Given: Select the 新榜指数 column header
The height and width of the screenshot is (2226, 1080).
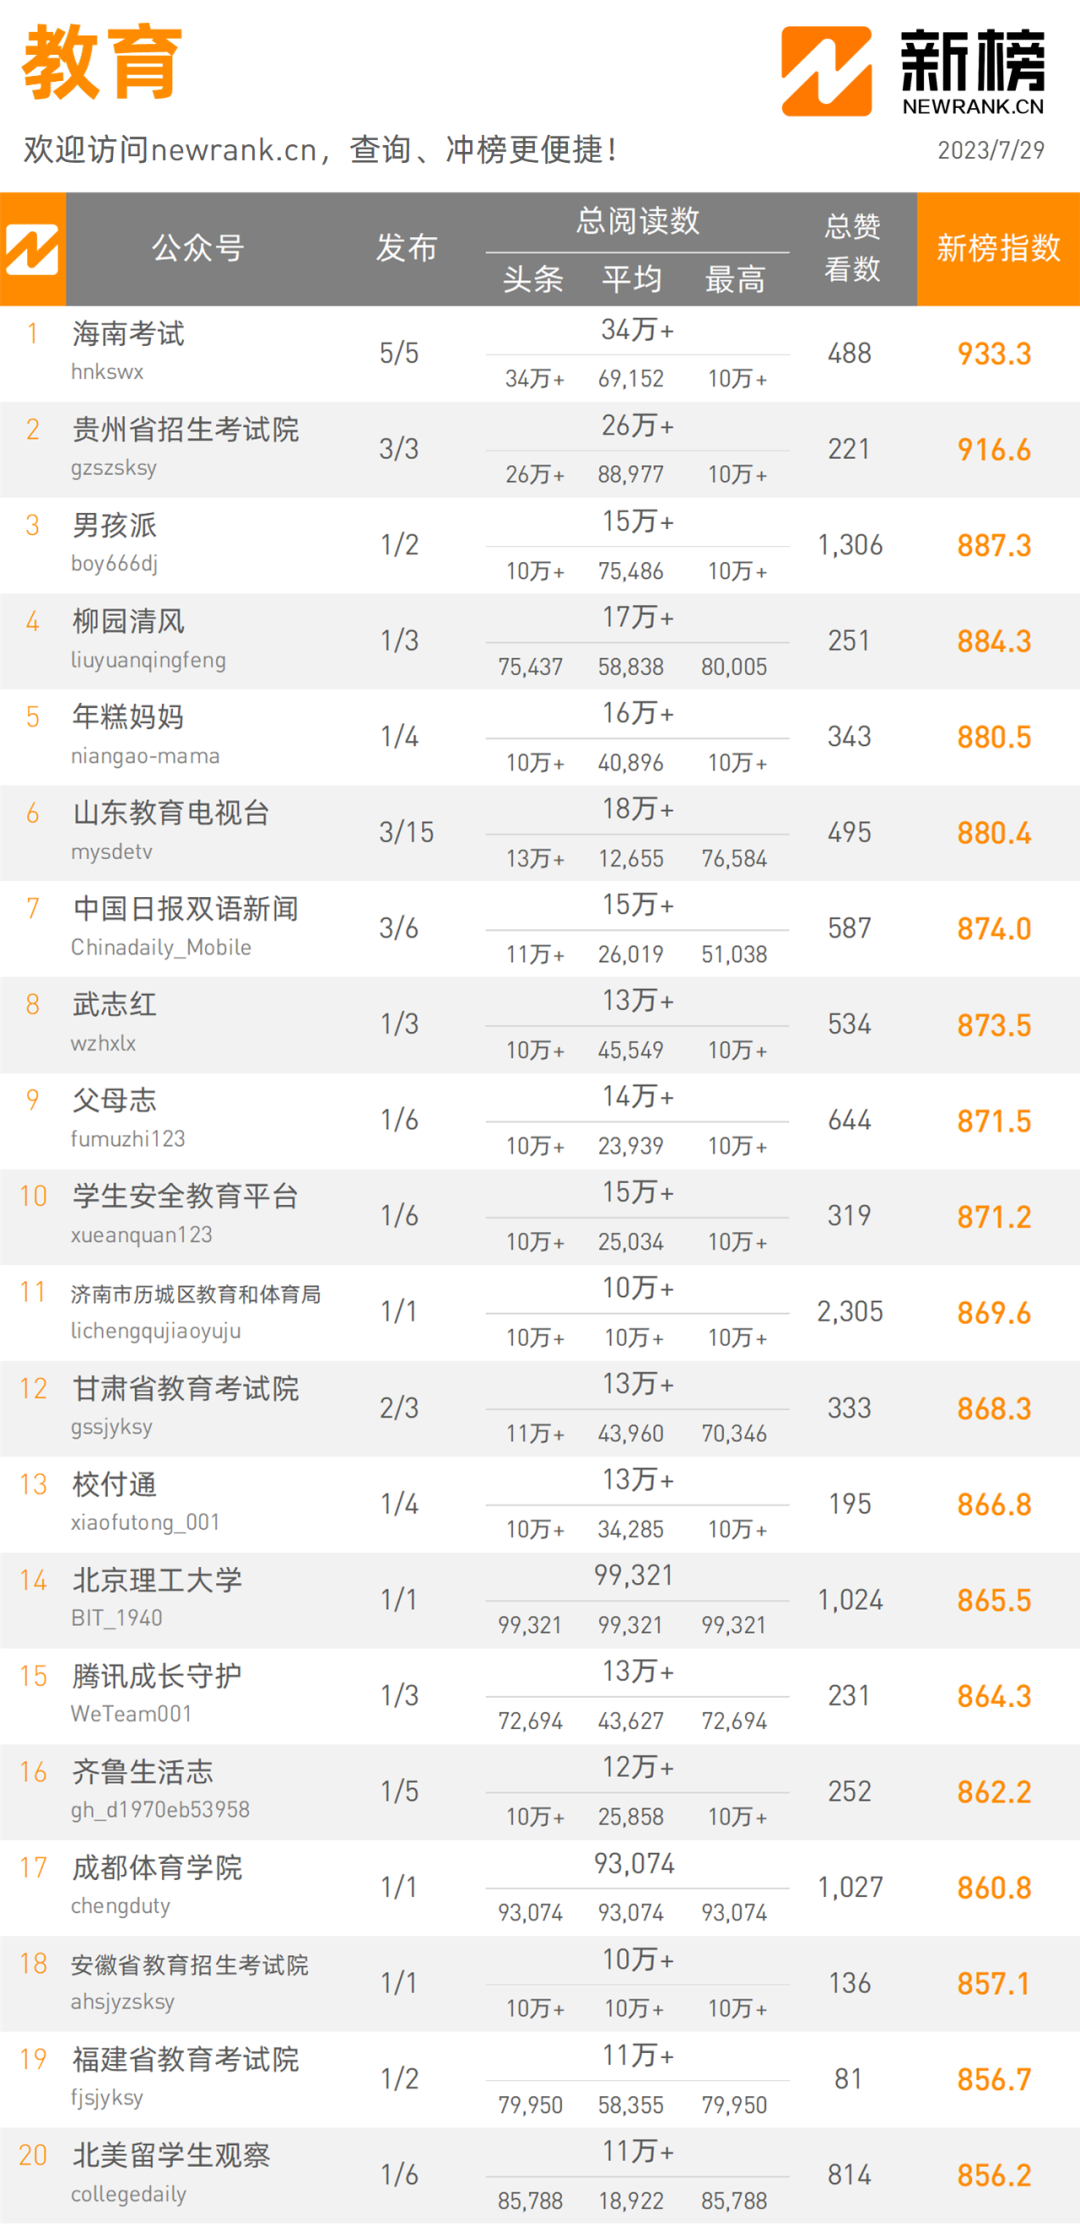Looking at the screenshot, I should pyautogui.click(x=998, y=248).
